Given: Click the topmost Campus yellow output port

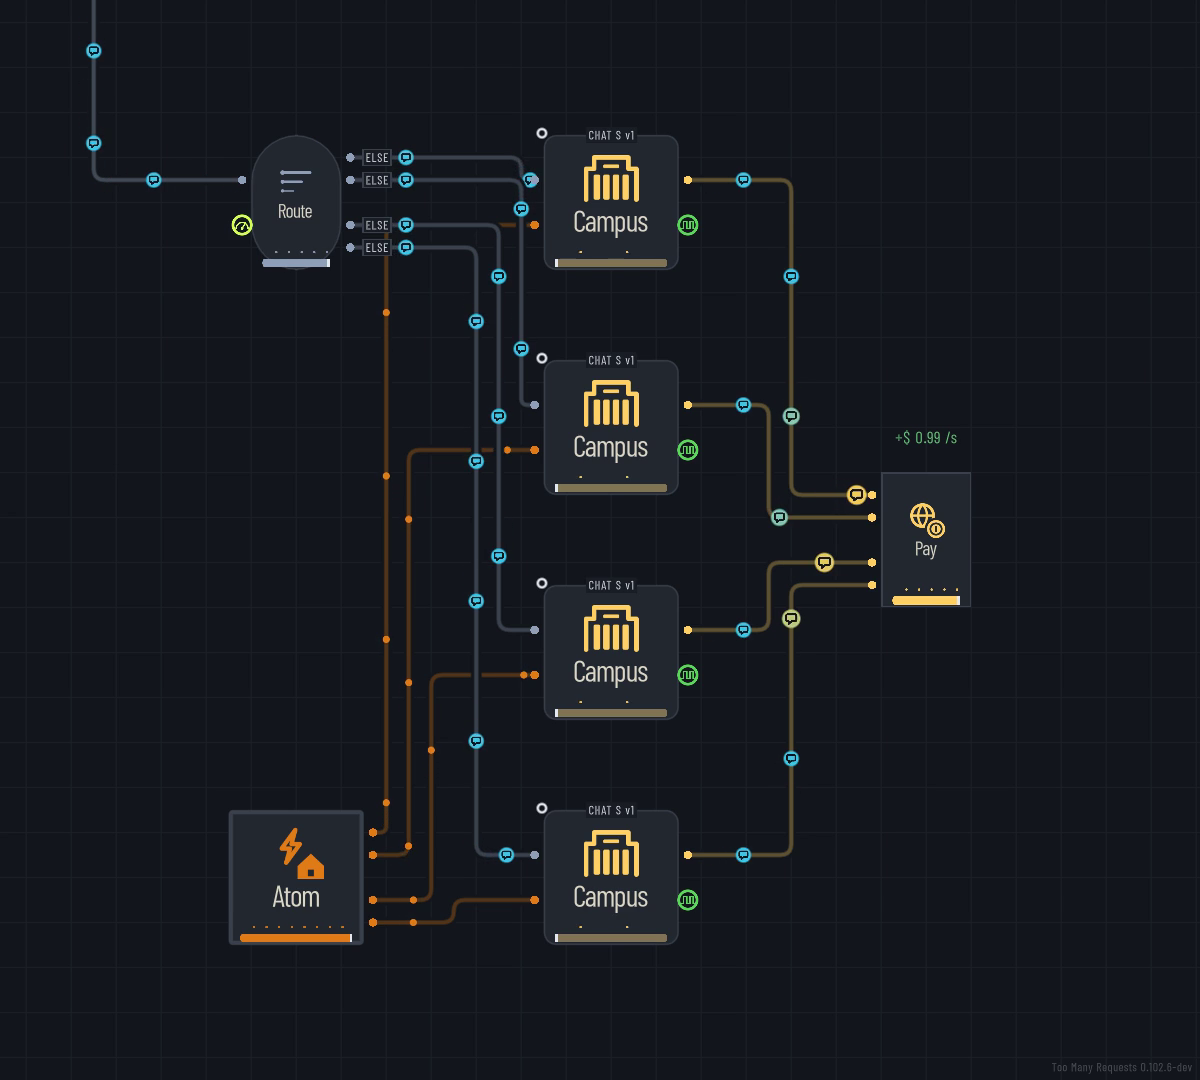Looking at the screenshot, I should point(688,180).
